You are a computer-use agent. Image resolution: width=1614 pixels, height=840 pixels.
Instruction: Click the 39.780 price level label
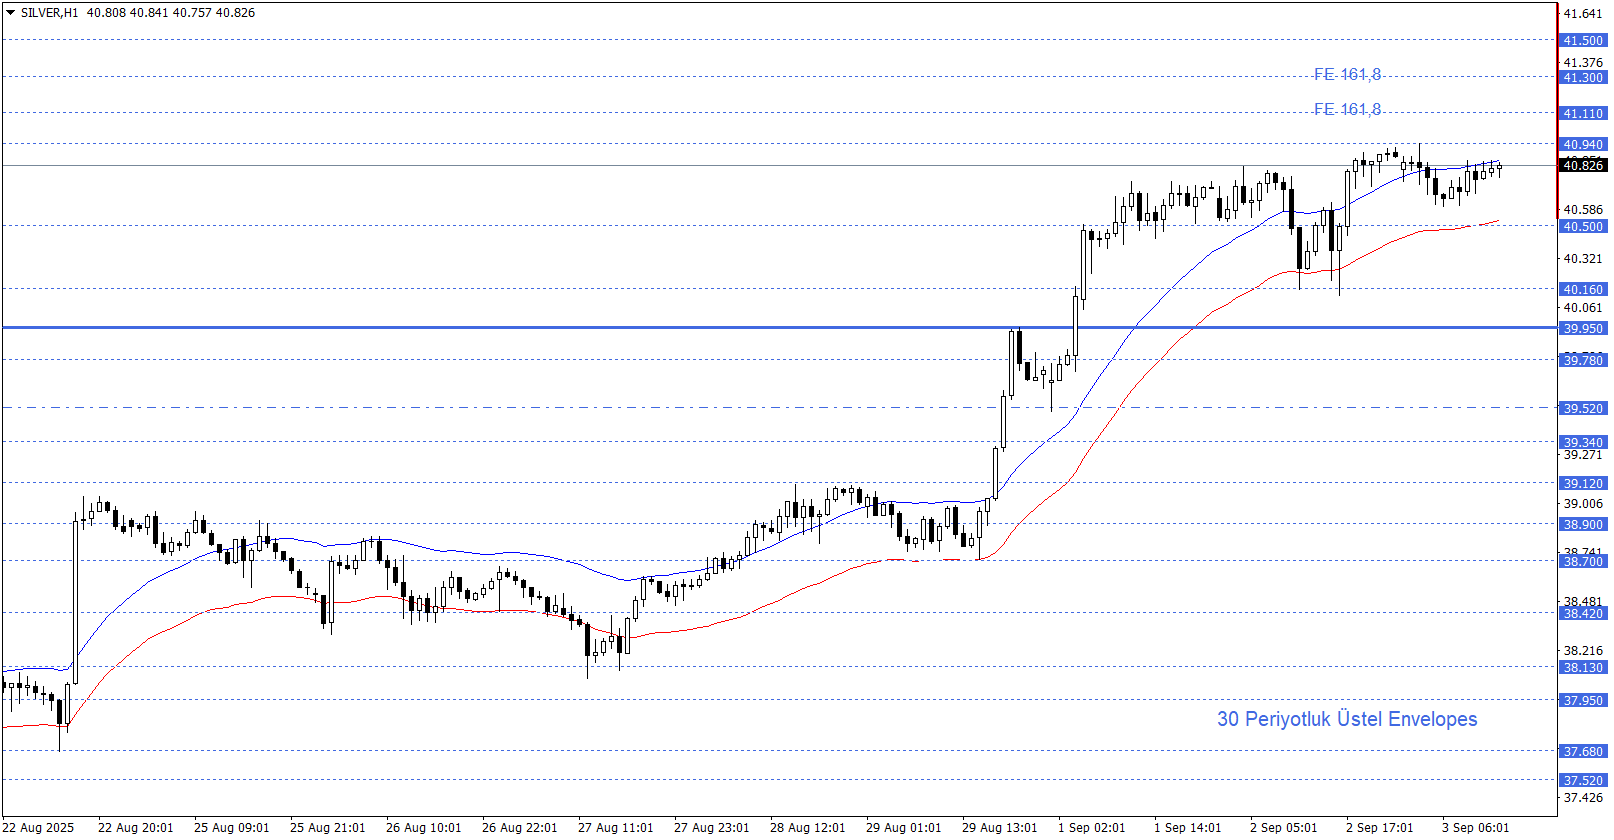[x=1583, y=361]
